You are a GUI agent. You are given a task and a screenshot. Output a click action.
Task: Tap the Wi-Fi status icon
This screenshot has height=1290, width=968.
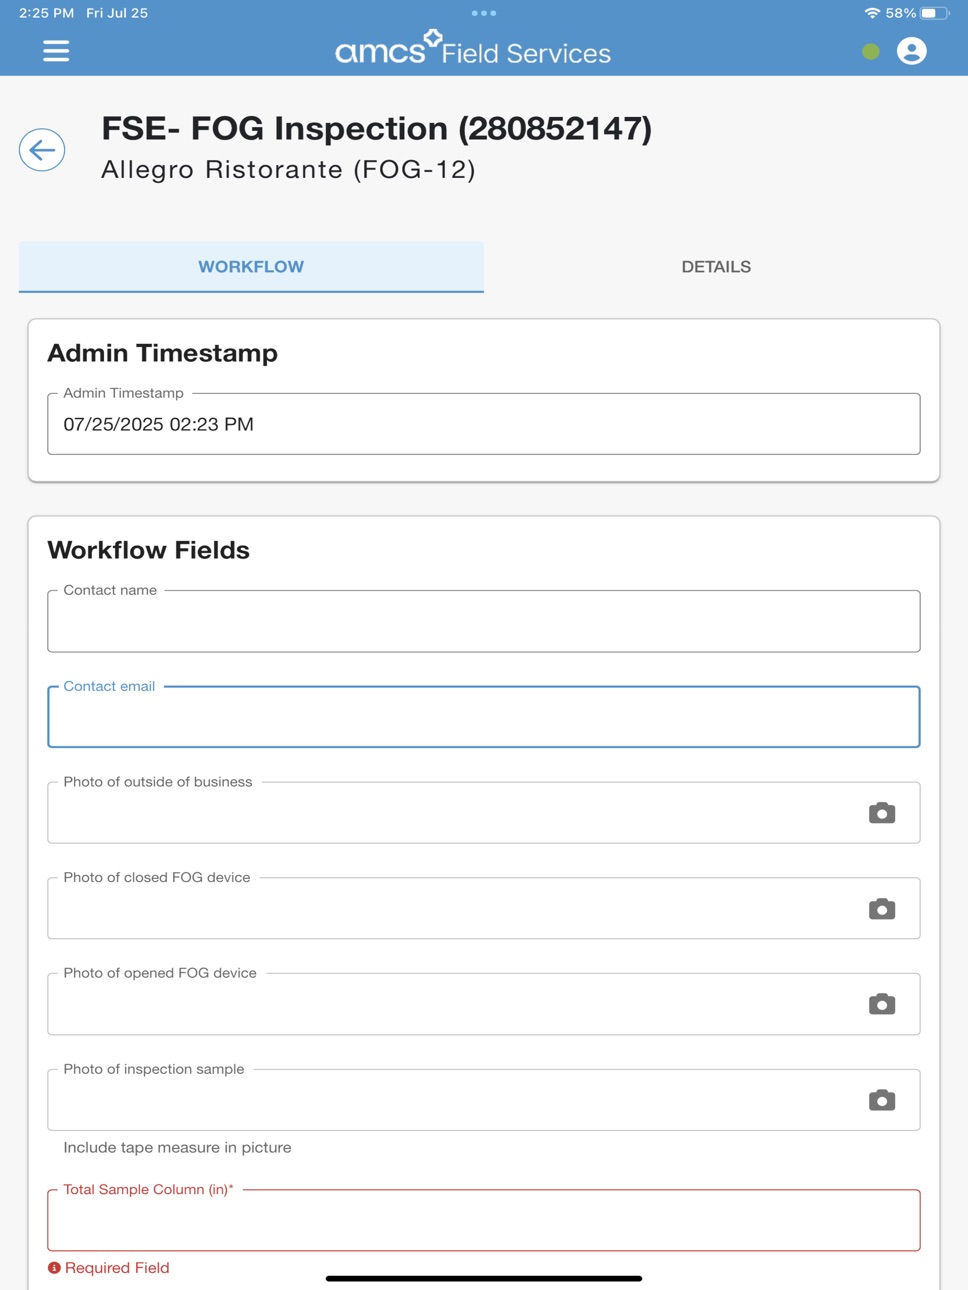pyautogui.click(x=872, y=13)
